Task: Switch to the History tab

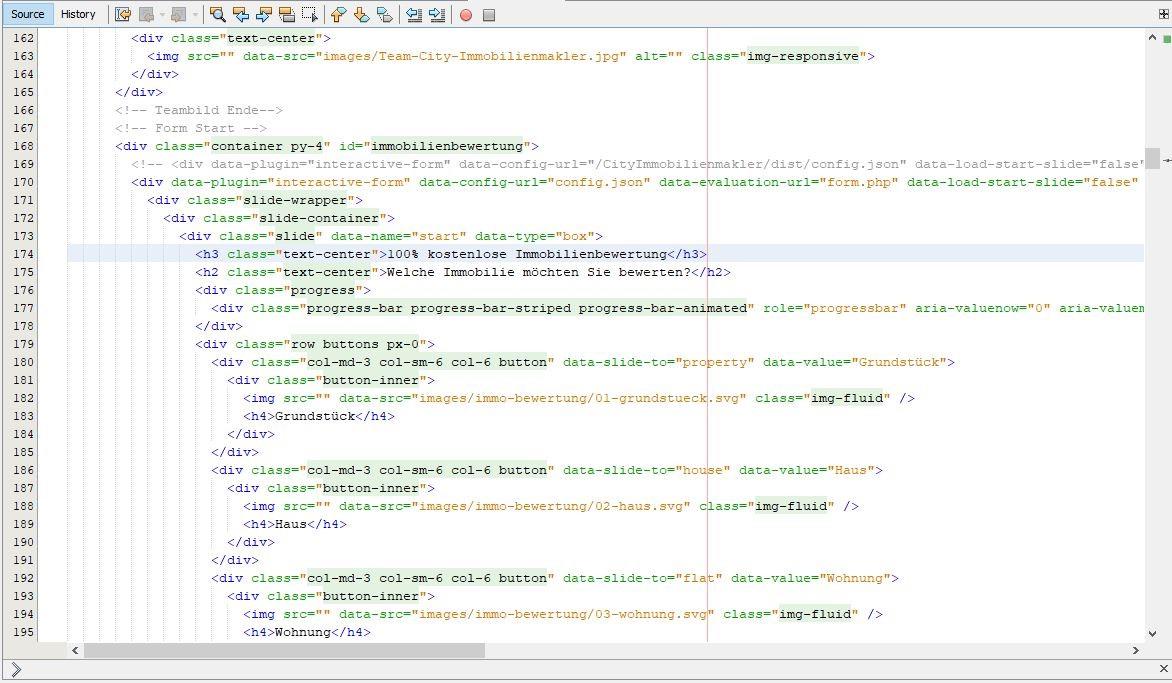Action: pos(78,14)
